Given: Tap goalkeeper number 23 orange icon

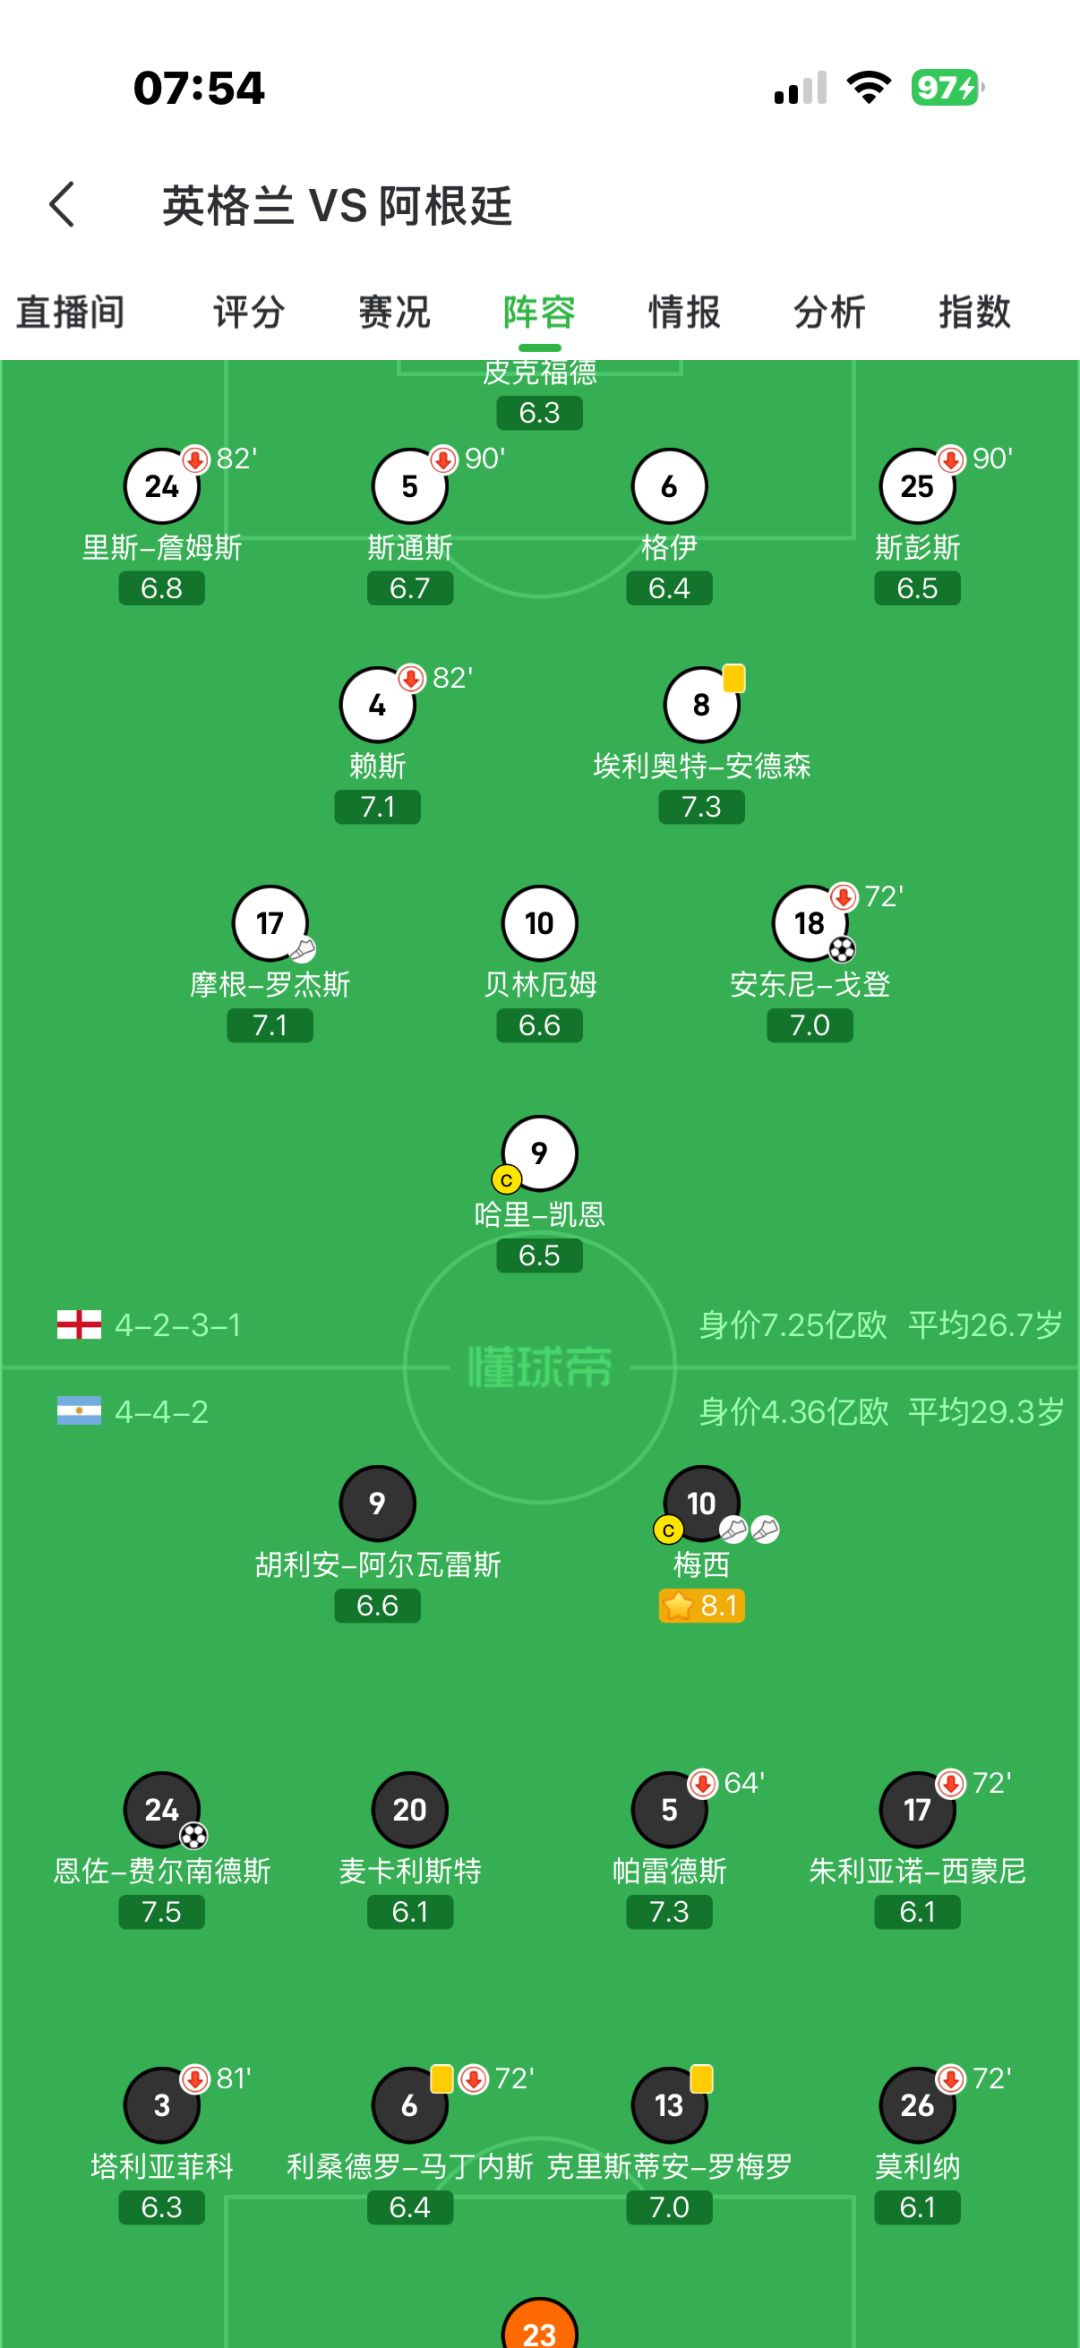Looking at the screenshot, I should [539, 2325].
